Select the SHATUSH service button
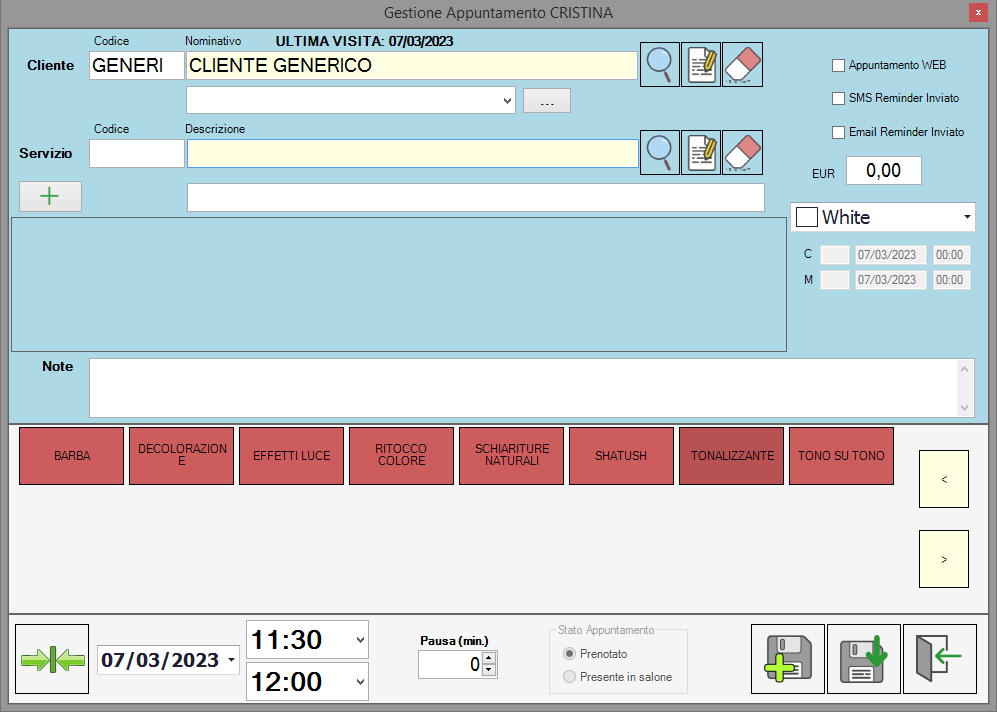 pos(621,456)
